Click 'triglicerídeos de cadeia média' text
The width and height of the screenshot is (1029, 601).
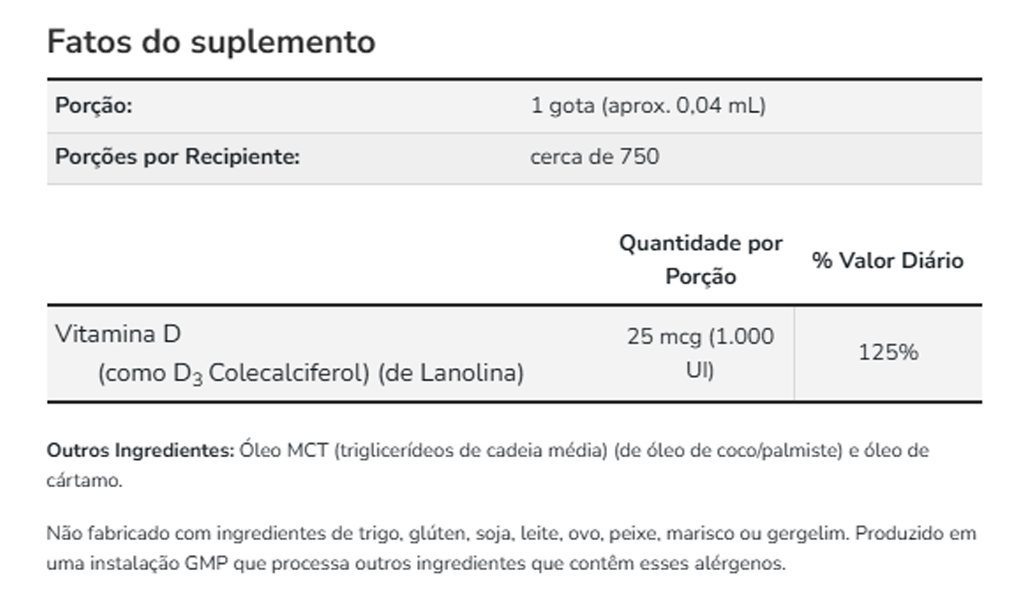471,451
